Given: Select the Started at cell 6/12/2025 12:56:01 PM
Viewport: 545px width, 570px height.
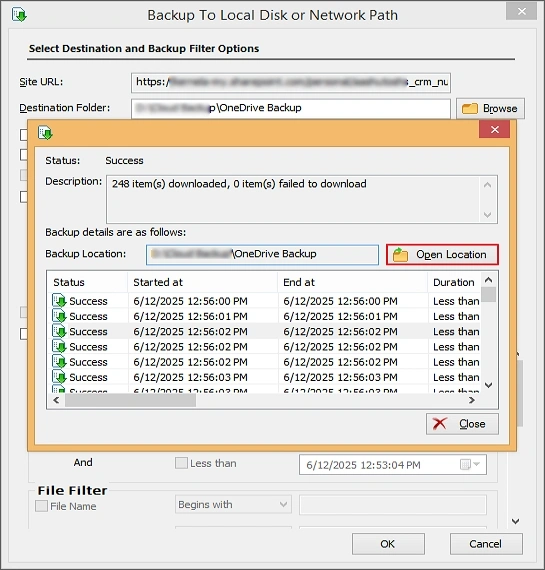Looking at the screenshot, I should click(x=191, y=316).
